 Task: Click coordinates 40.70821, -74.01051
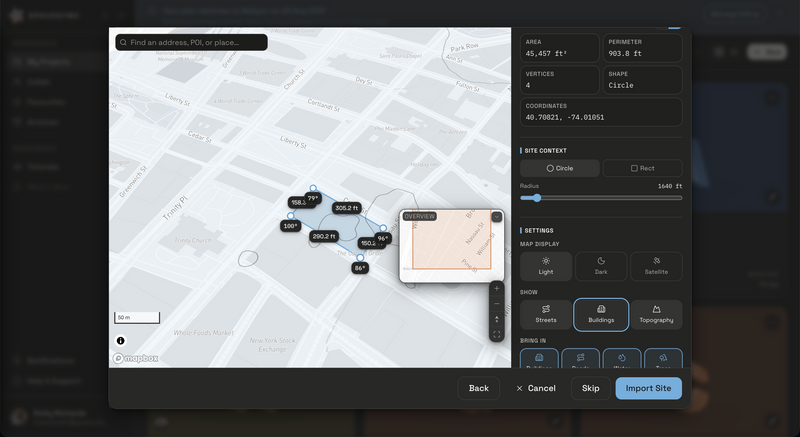tap(565, 117)
